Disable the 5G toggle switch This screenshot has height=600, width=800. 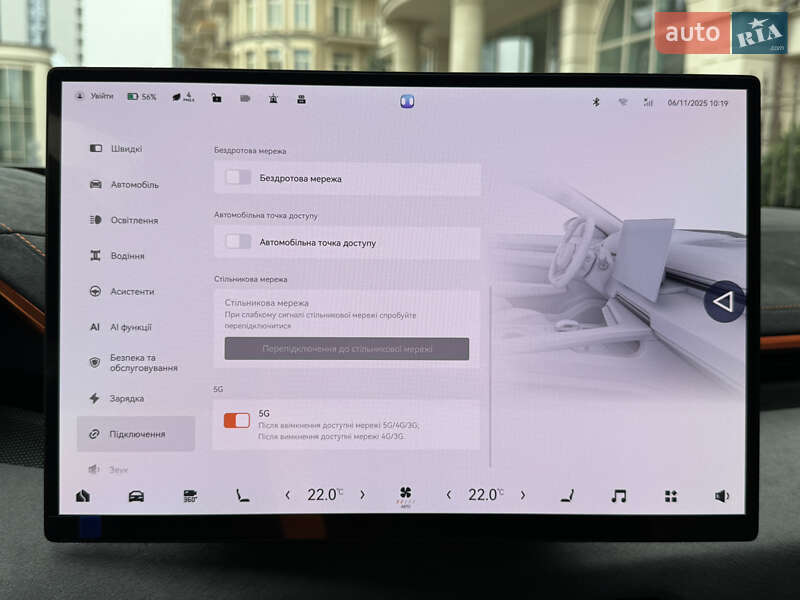(237, 420)
